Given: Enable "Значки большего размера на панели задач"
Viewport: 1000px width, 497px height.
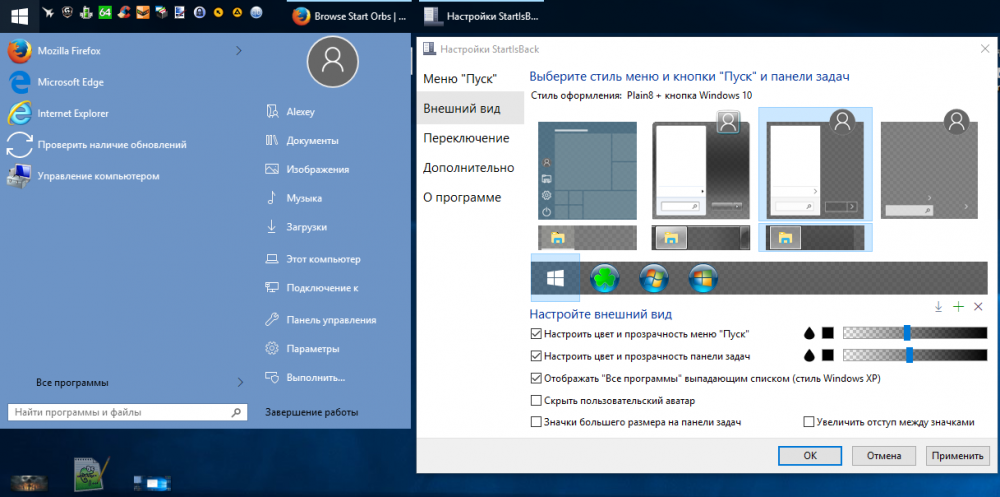Looking at the screenshot, I should point(537,423).
